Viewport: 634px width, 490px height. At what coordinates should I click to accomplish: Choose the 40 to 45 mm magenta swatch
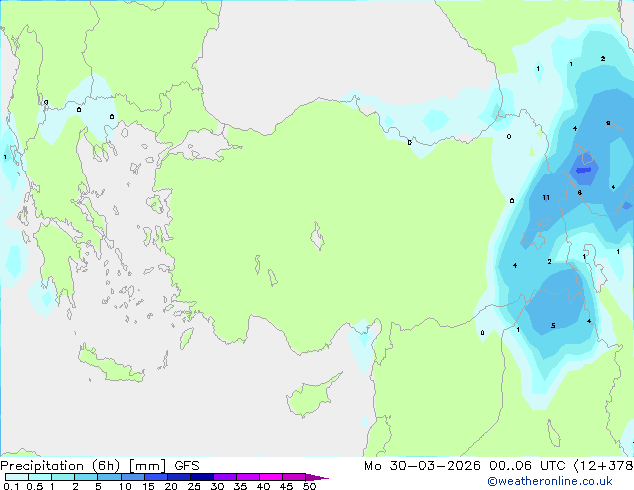pos(271,477)
